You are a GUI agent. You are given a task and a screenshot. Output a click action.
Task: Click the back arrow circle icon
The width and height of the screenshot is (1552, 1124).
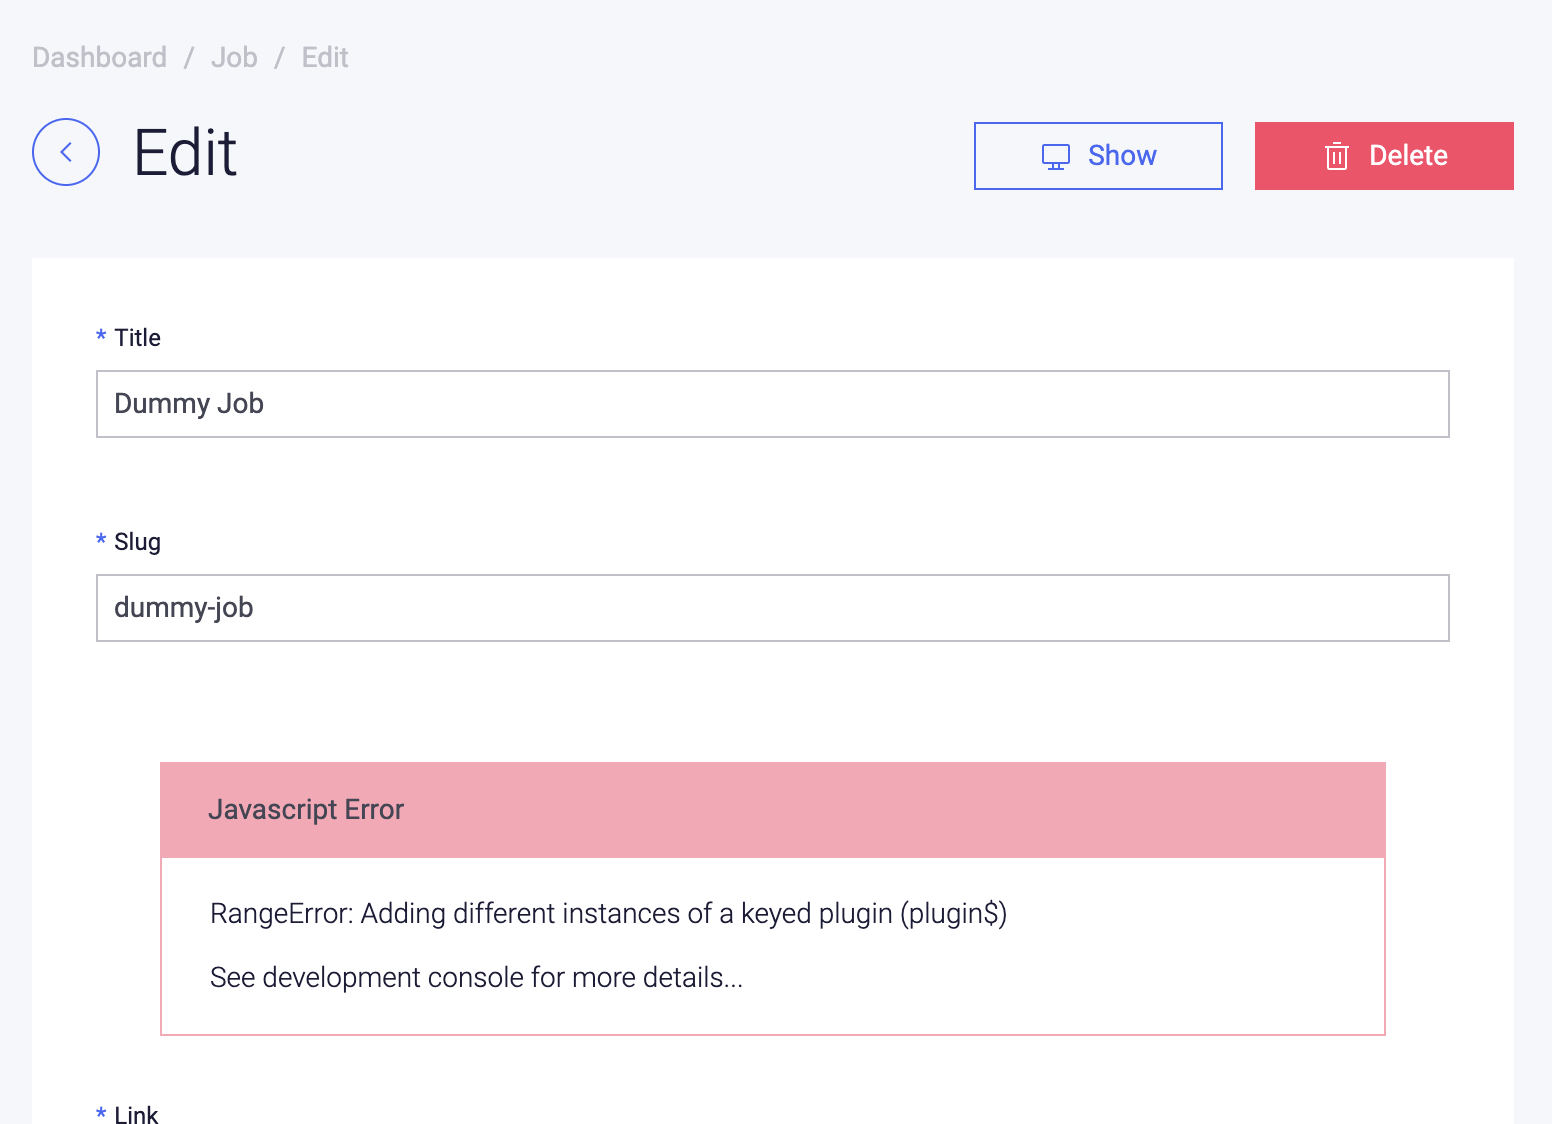tap(65, 151)
